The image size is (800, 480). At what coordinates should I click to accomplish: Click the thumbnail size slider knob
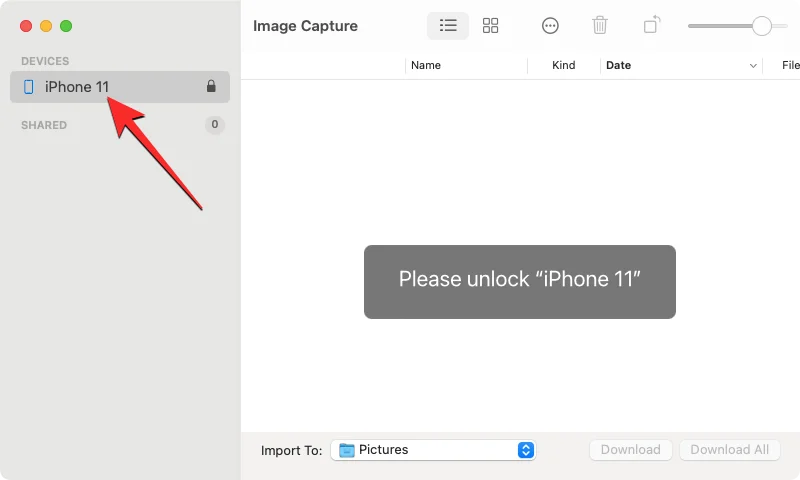pos(762,26)
